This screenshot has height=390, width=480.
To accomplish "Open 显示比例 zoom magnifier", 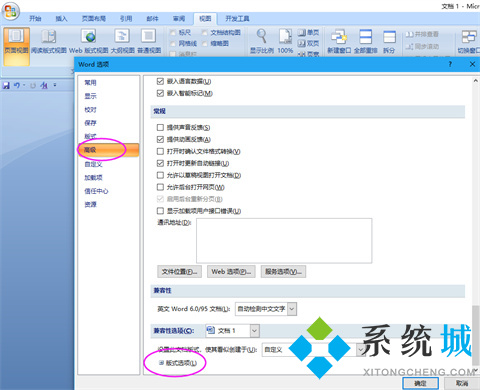I will pos(262,42).
